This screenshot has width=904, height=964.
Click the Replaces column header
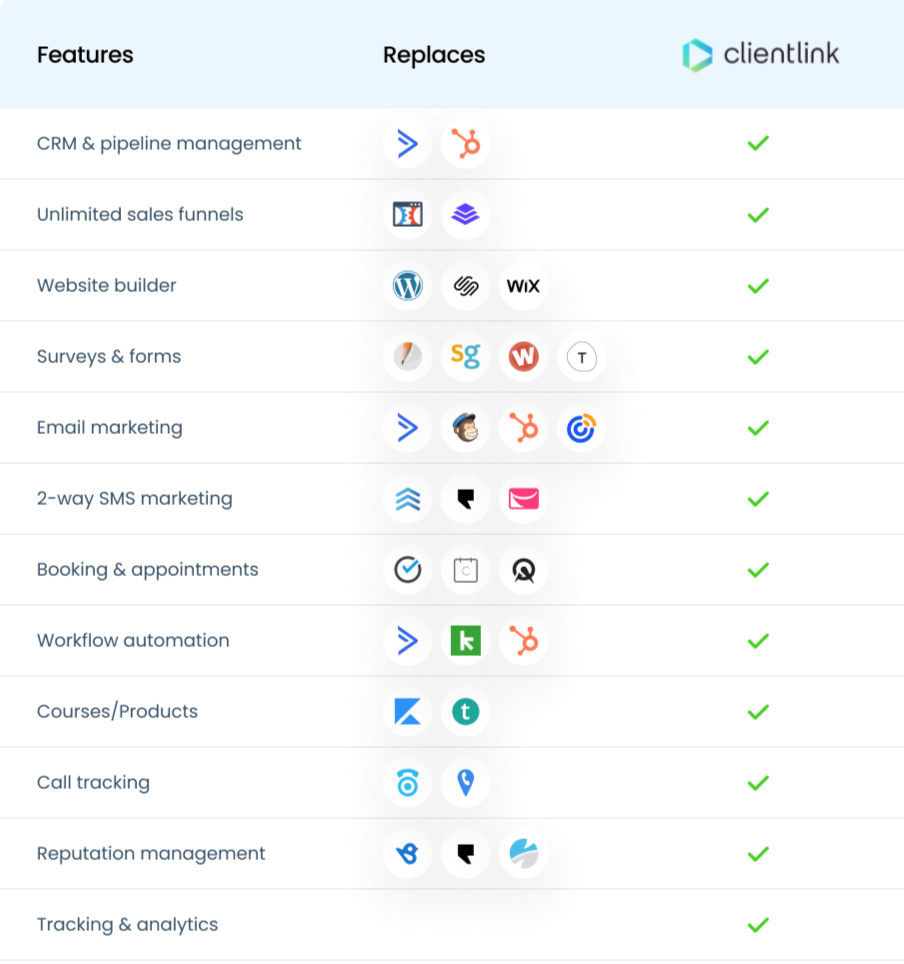434,55
